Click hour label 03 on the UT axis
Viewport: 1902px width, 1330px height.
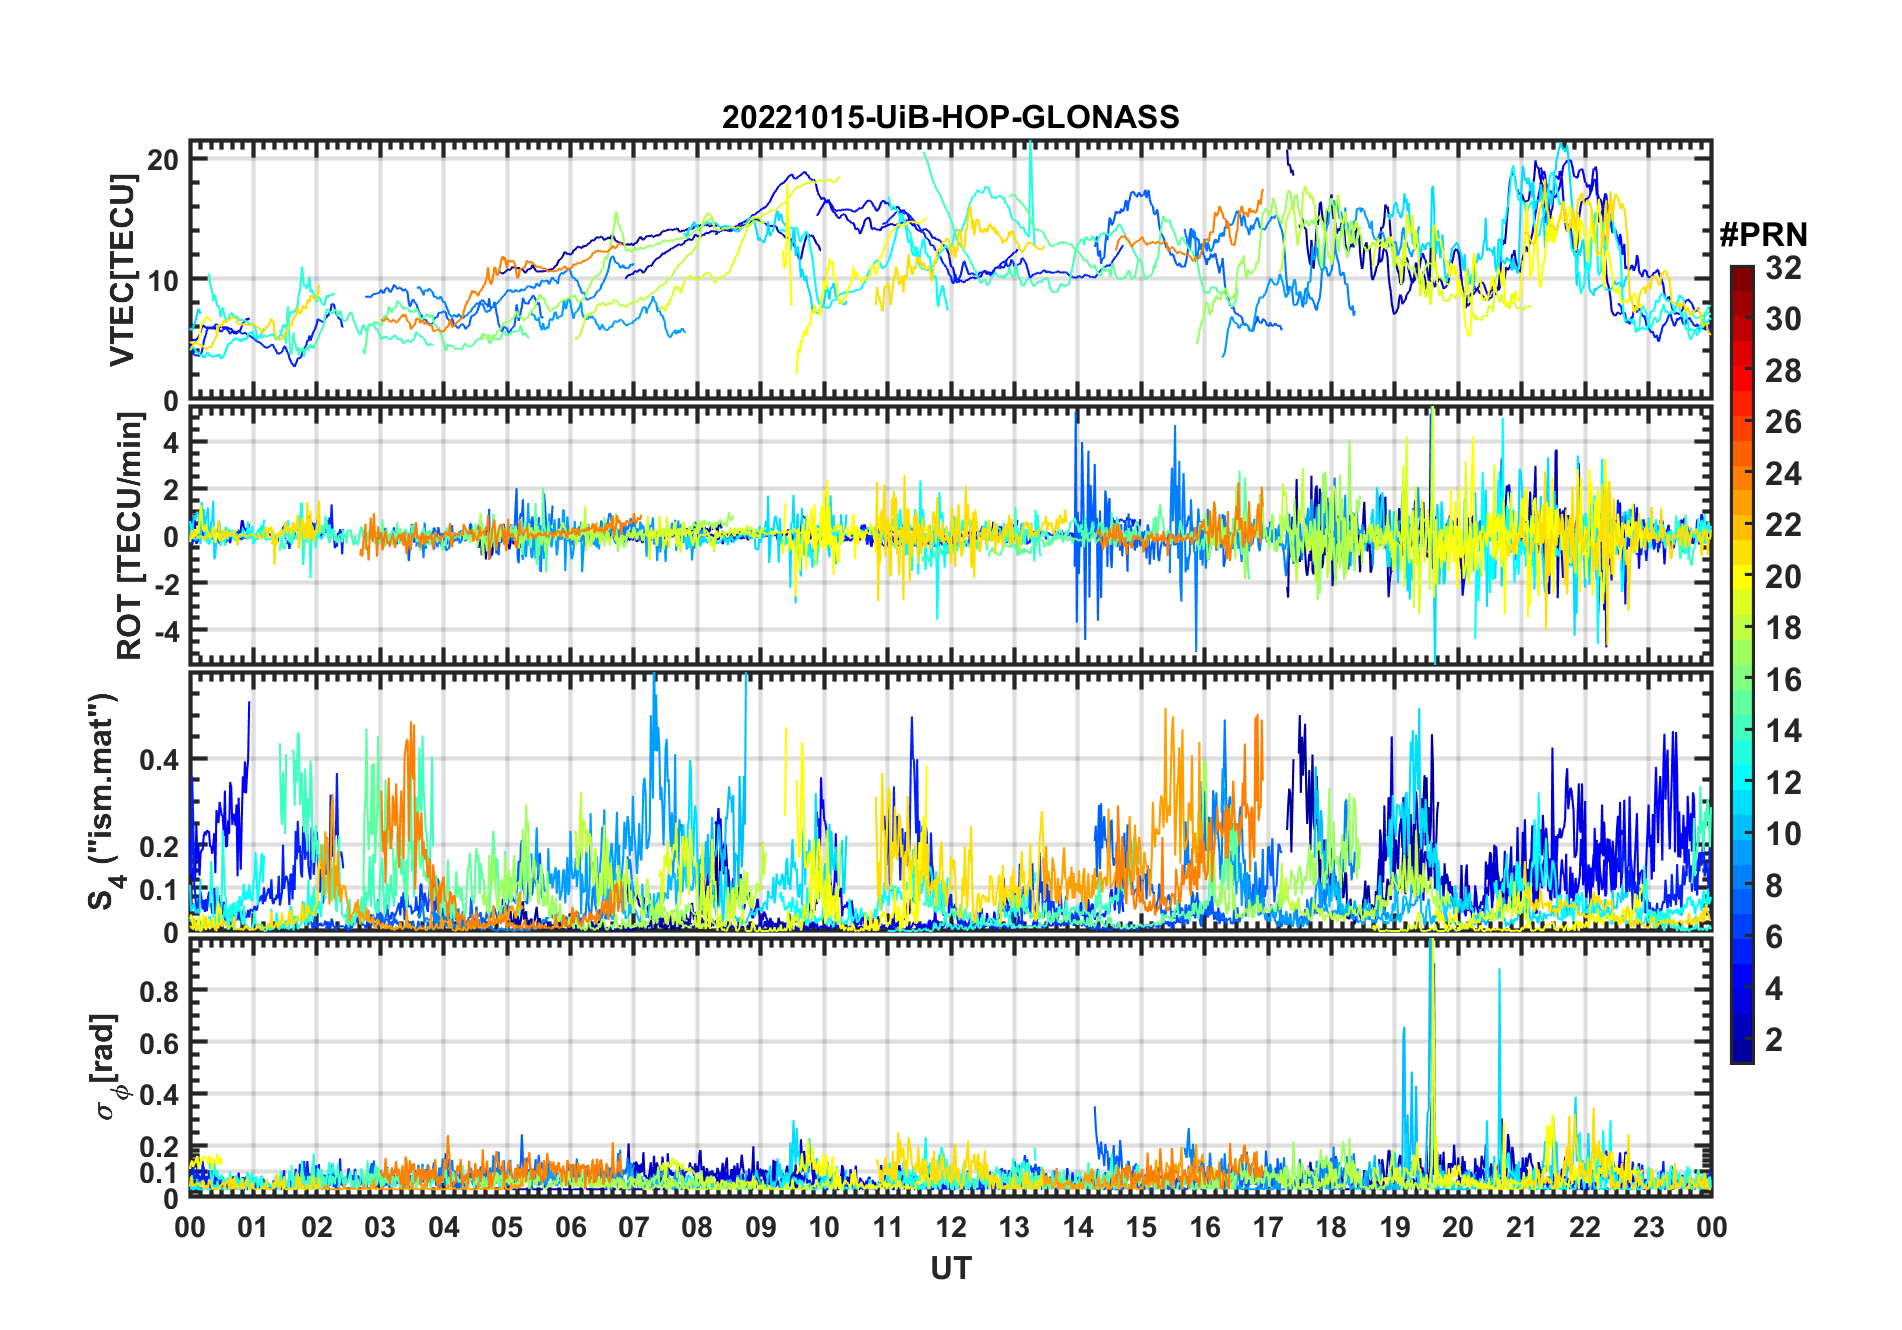[x=380, y=1228]
